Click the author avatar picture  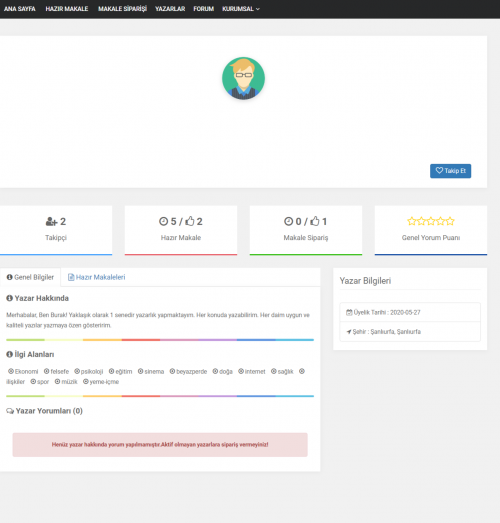[x=243, y=78]
